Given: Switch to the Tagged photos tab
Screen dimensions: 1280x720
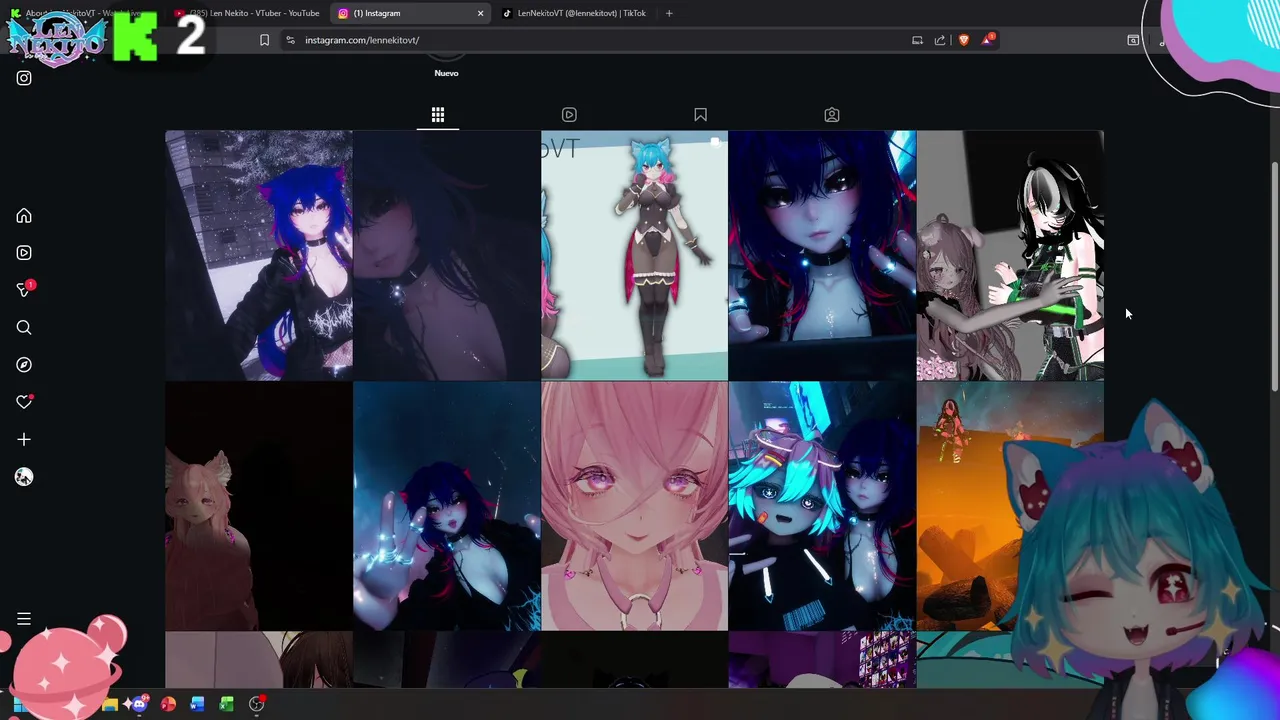Looking at the screenshot, I should (x=832, y=115).
